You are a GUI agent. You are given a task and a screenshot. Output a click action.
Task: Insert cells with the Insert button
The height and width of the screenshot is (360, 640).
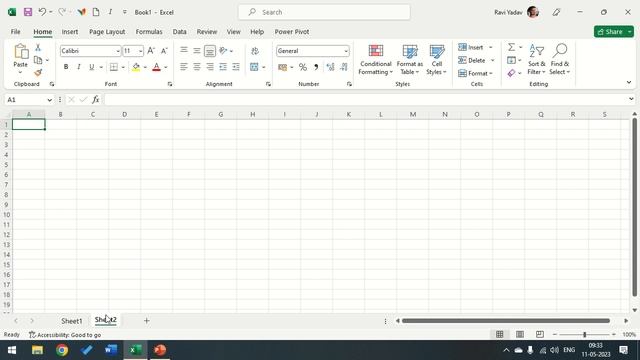pos(471,47)
